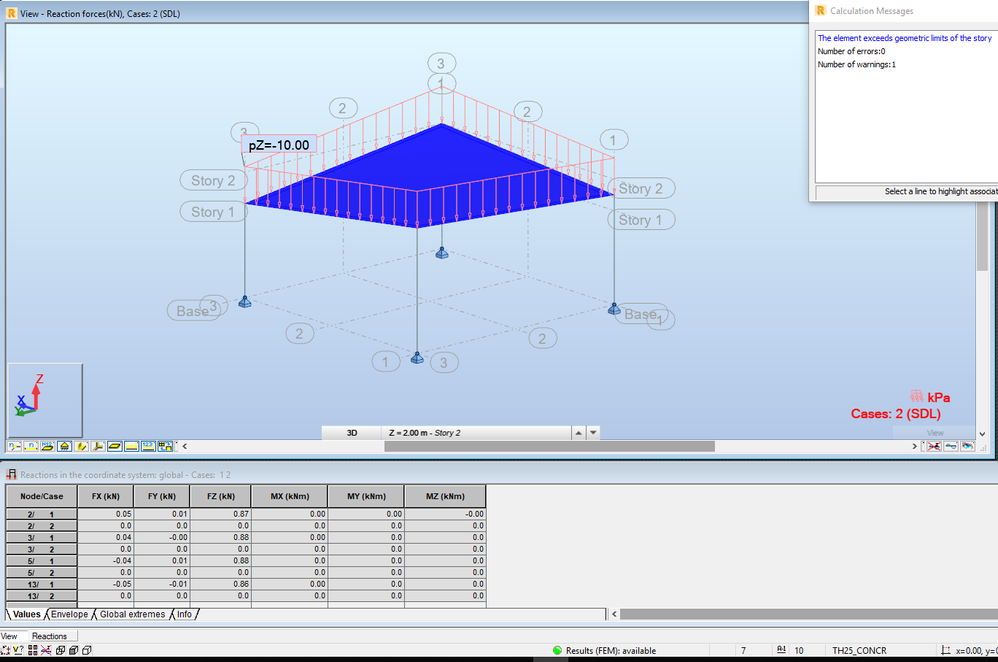998x662 pixels.
Task: Click the TH25_CONCR status bar field
Action: [859, 651]
